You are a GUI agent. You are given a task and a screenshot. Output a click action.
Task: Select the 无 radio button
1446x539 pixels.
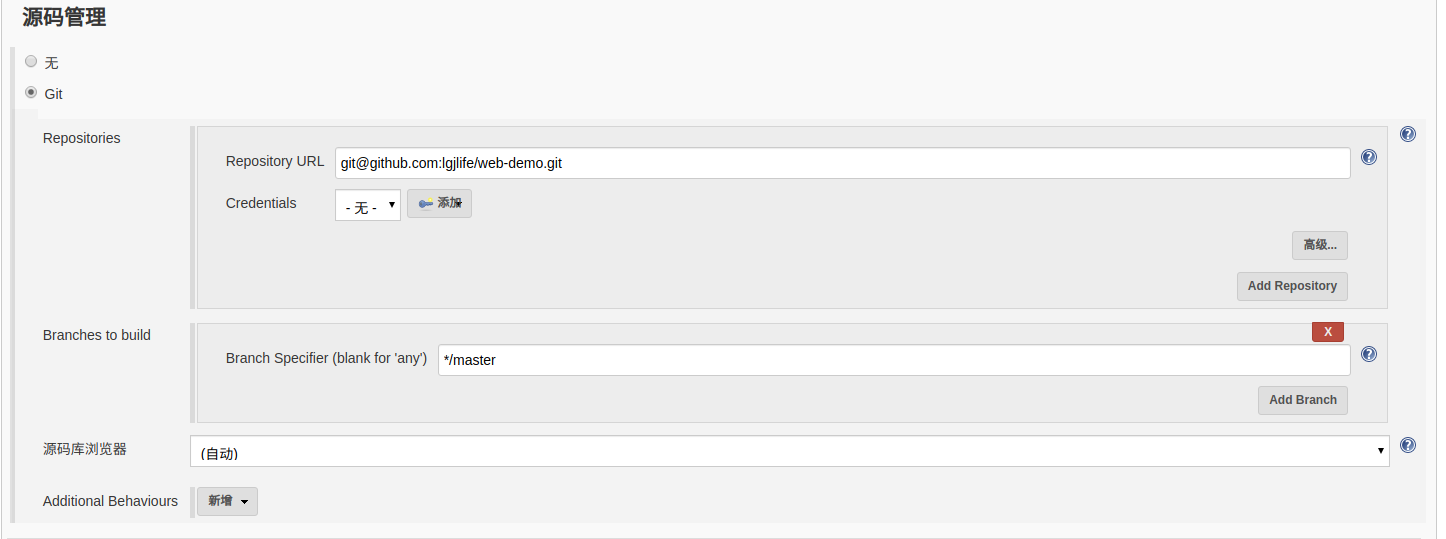click(x=31, y=61)
